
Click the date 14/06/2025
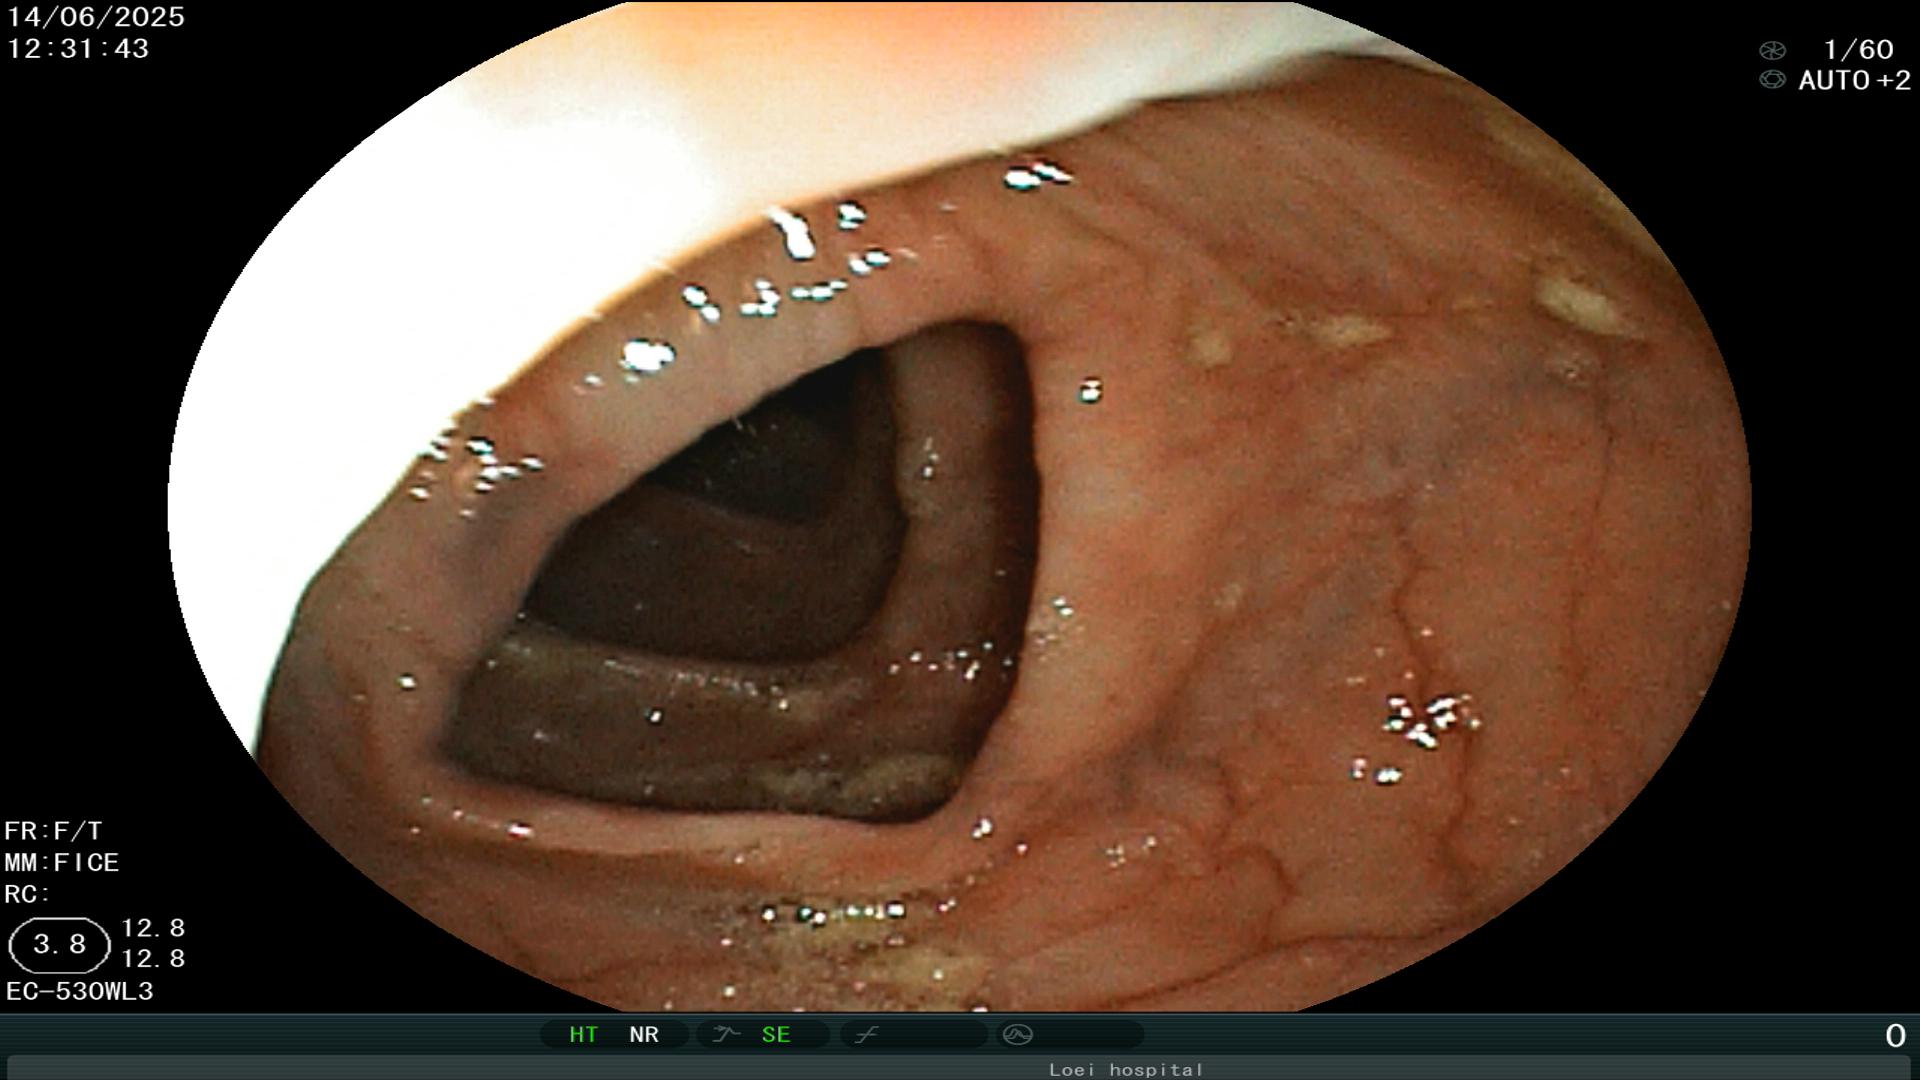tap(96, 17)
